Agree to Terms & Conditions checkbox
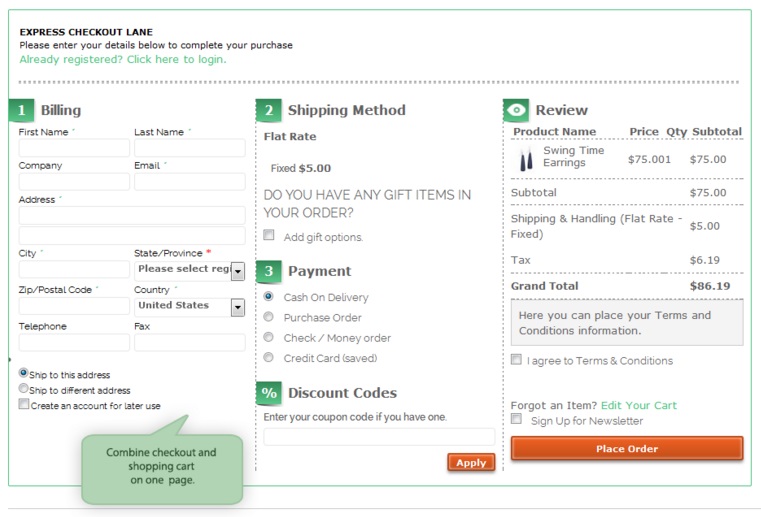 (x=516, y=360)
